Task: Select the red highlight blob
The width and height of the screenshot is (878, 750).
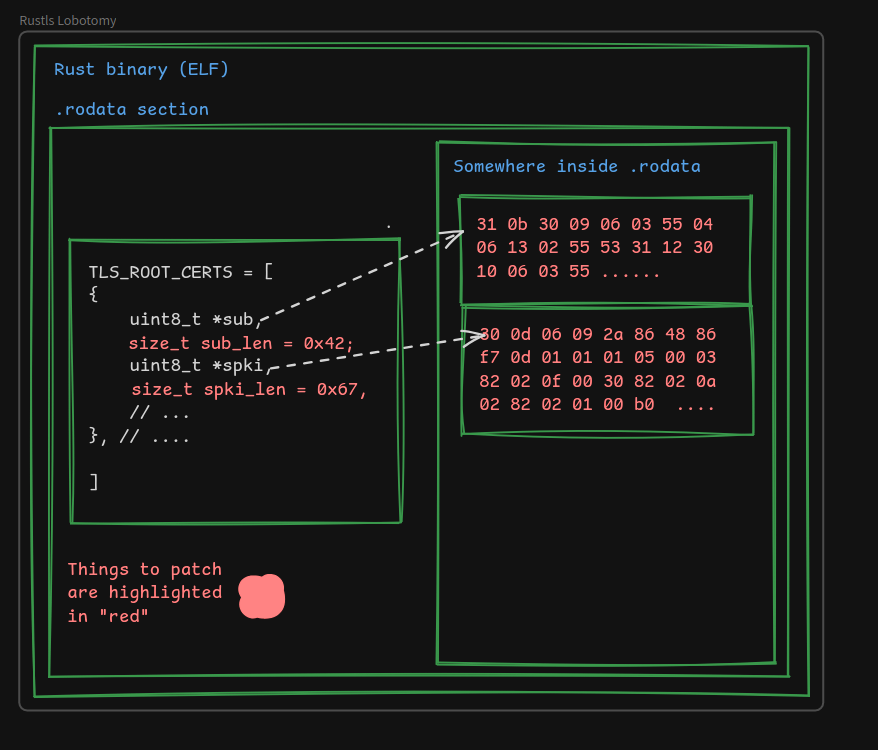Action: pyautogui.click(x=262, y=596)
